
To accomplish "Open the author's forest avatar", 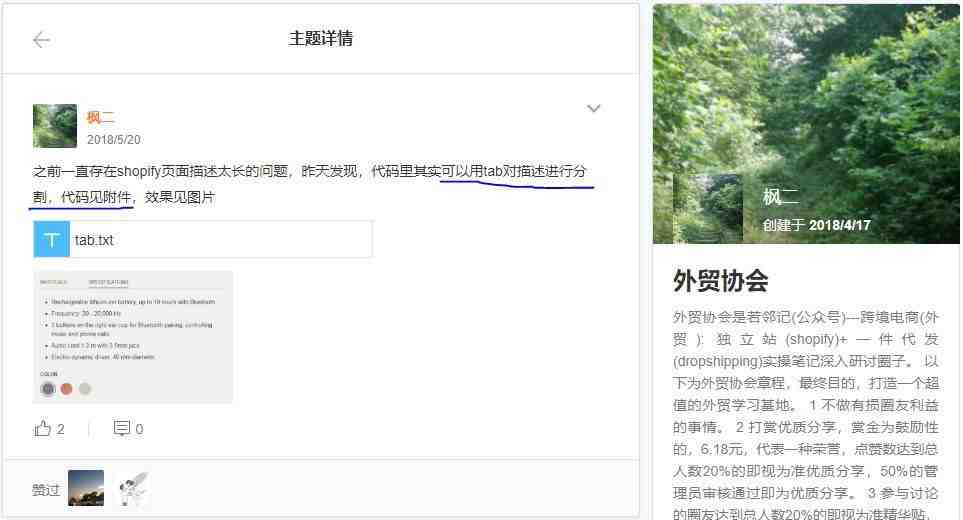I will pyautogui.click(x=55, y=126).
